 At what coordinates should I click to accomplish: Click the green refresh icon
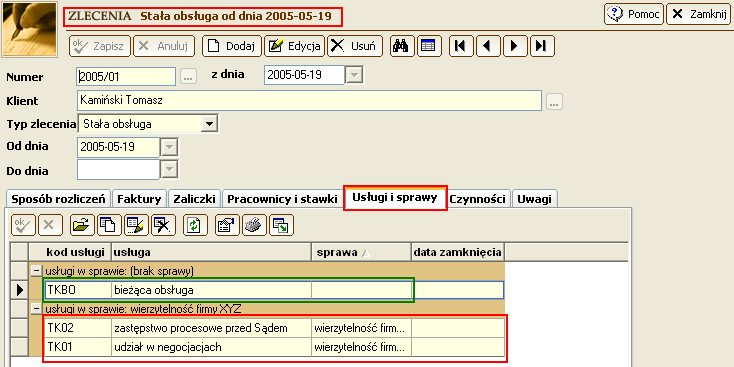coord(195,225)
